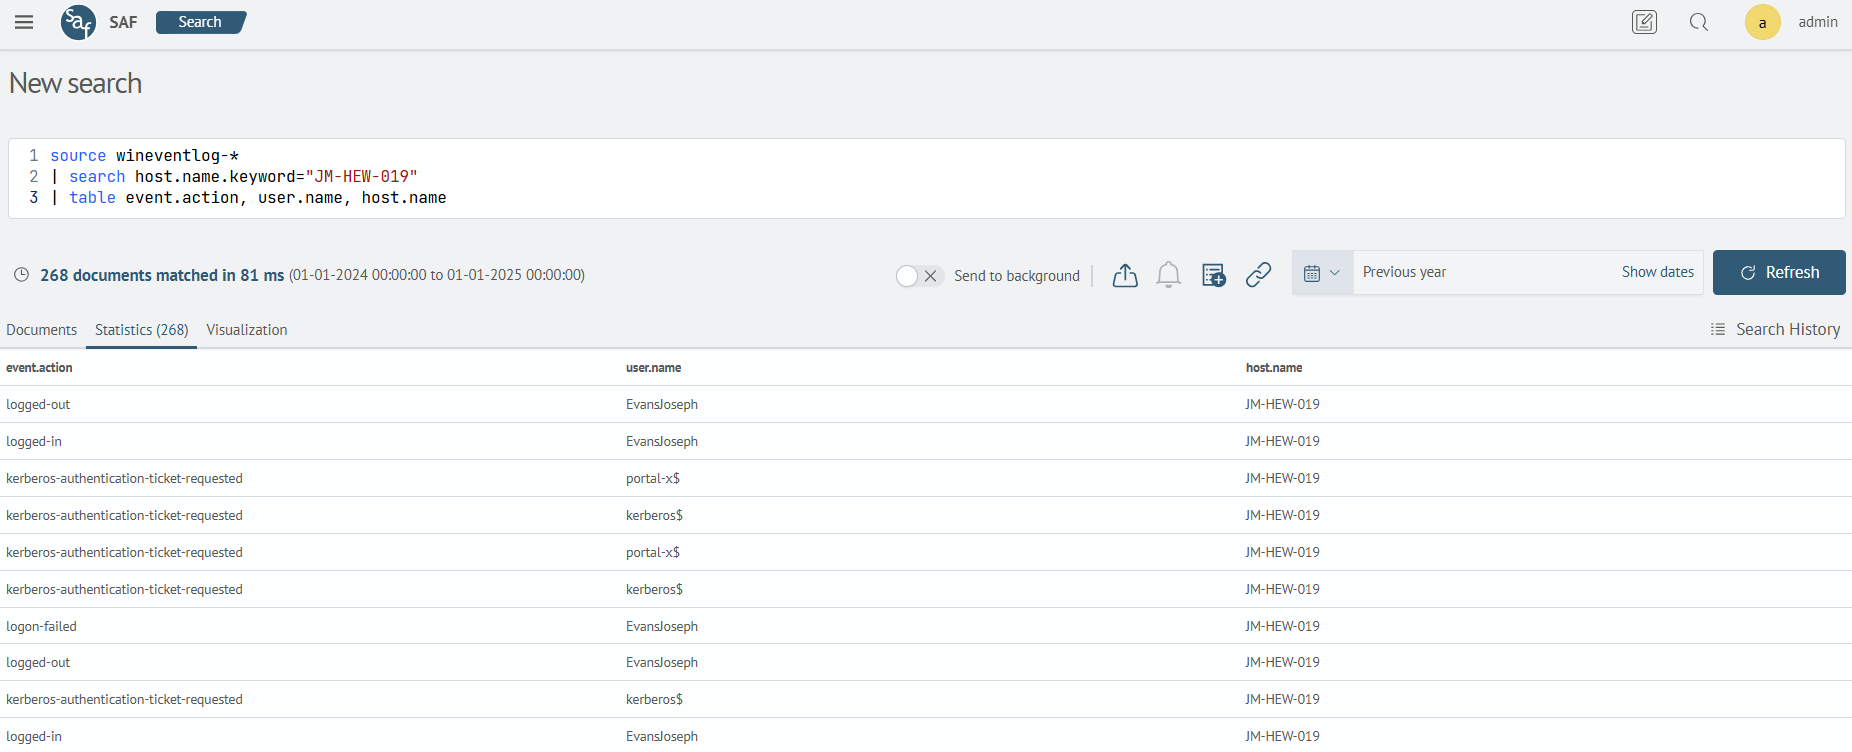Open the hamburger navigation menu

coord(24,22)
